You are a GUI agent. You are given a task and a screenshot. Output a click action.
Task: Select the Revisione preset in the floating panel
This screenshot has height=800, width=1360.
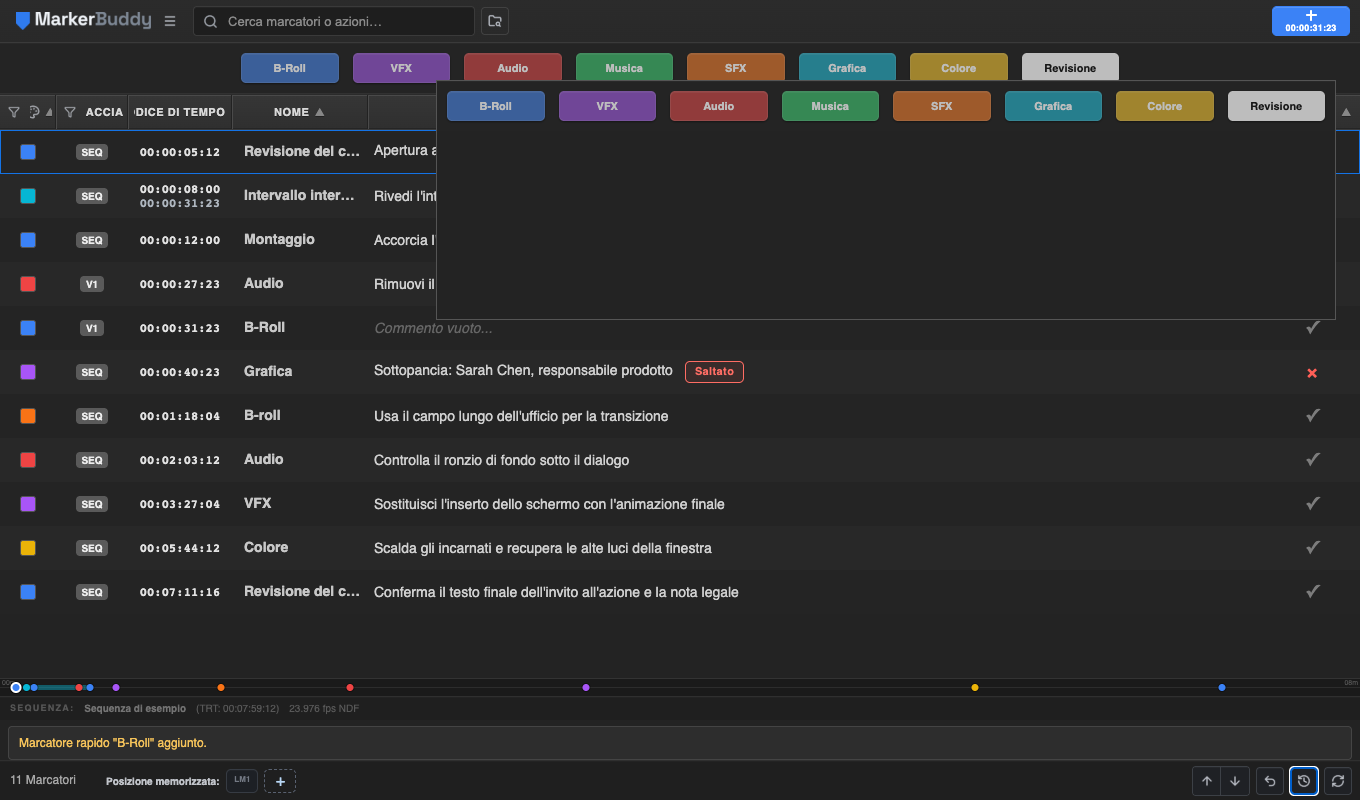coord(1276,106)
